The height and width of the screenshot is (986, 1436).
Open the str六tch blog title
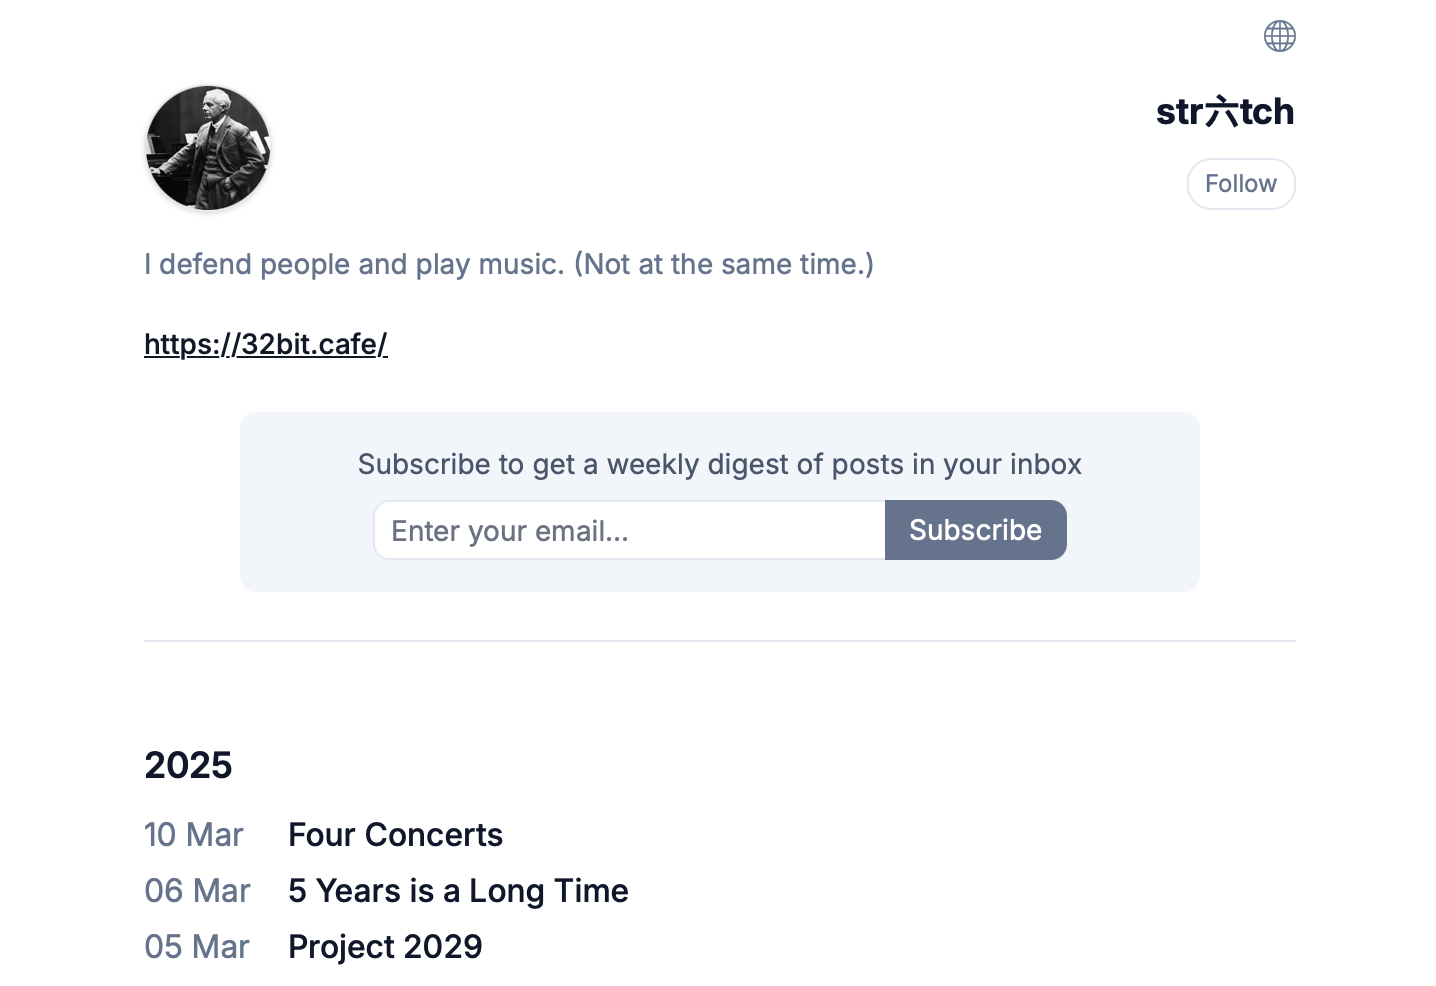click(x=1224, y=111)
